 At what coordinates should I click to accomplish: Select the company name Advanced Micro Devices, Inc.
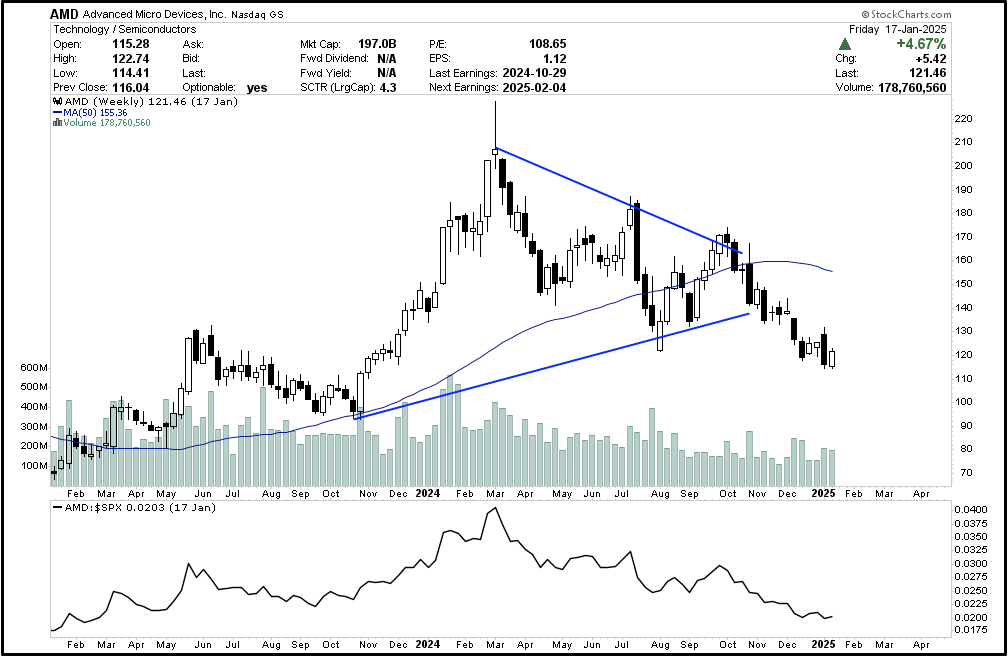[154, 14]
